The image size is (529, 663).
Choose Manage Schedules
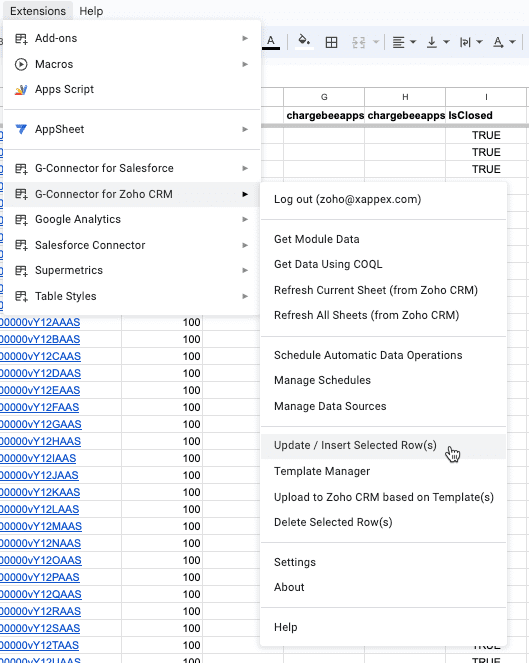383,380
